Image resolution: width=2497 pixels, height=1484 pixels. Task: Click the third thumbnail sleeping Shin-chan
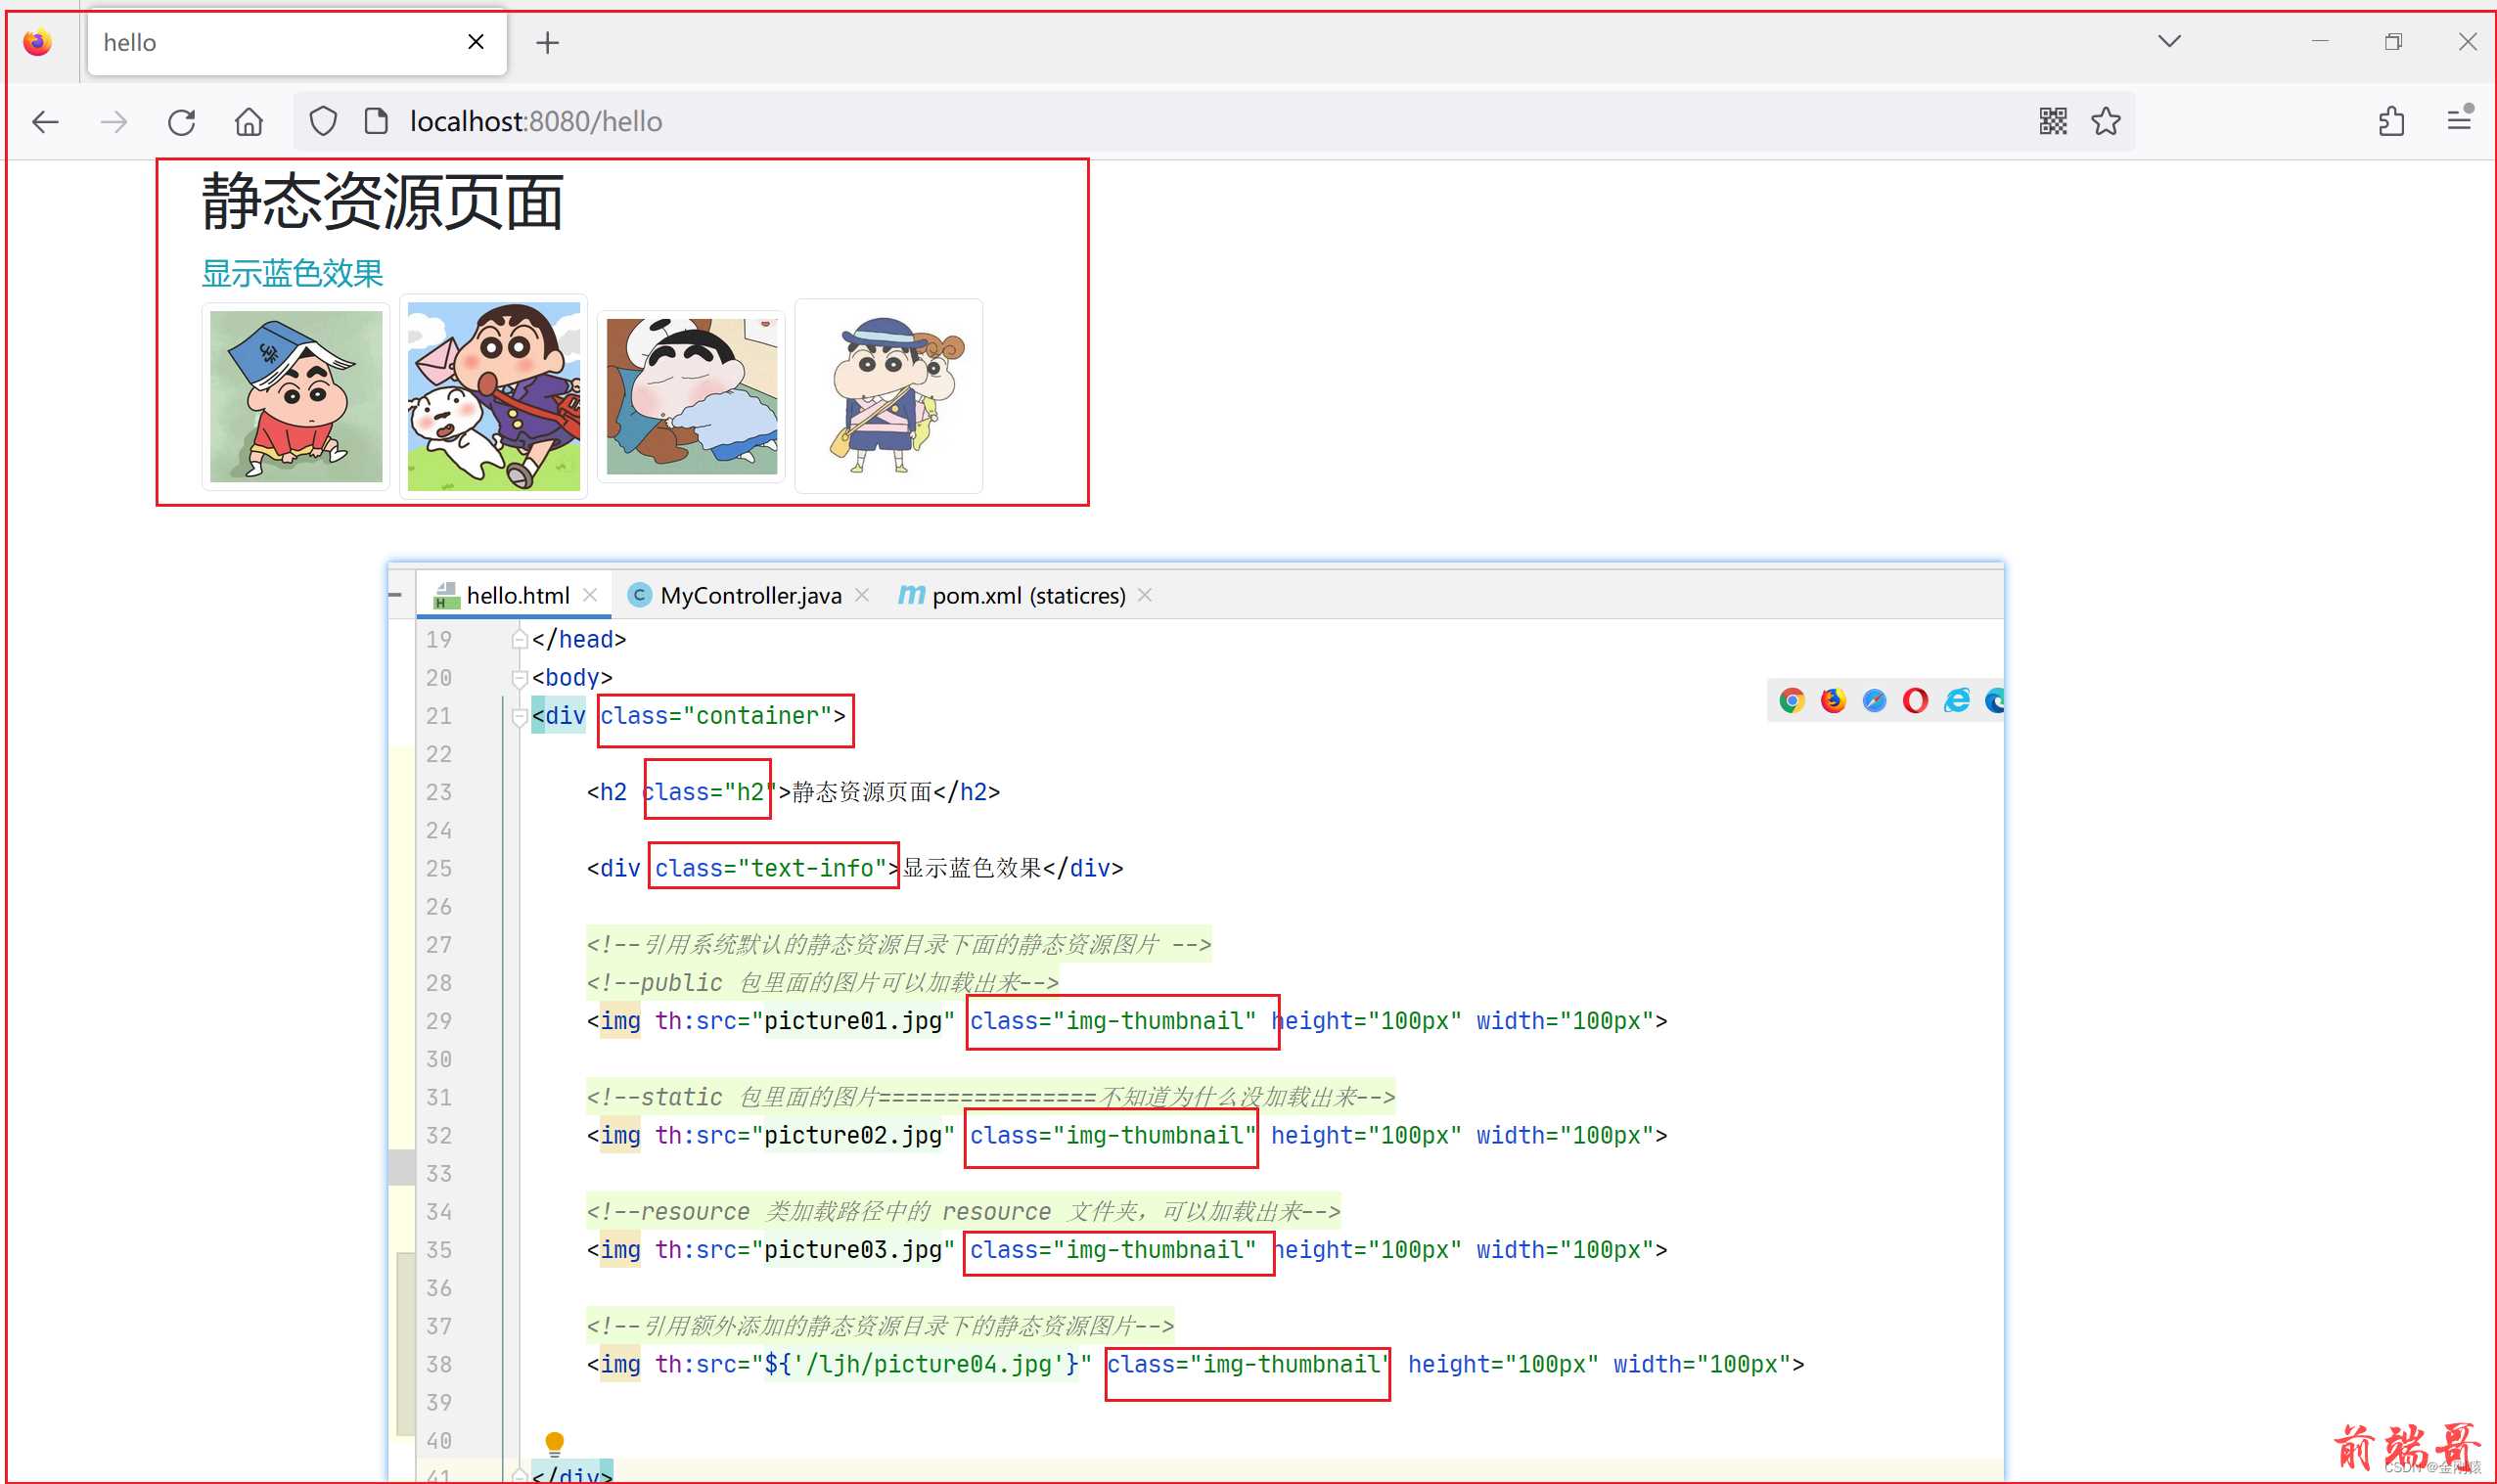691,397
